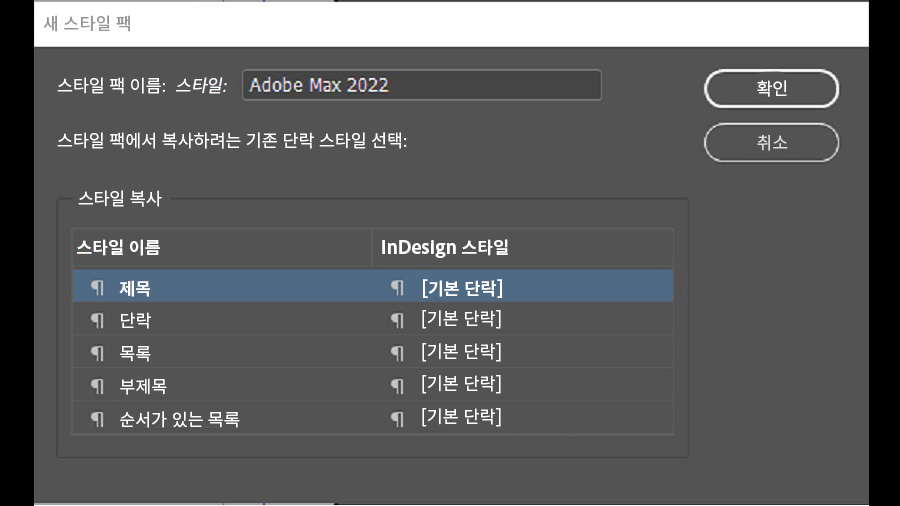Click paragraph icon beside 단락 name
900x506 pixels.
coord(98,320)
